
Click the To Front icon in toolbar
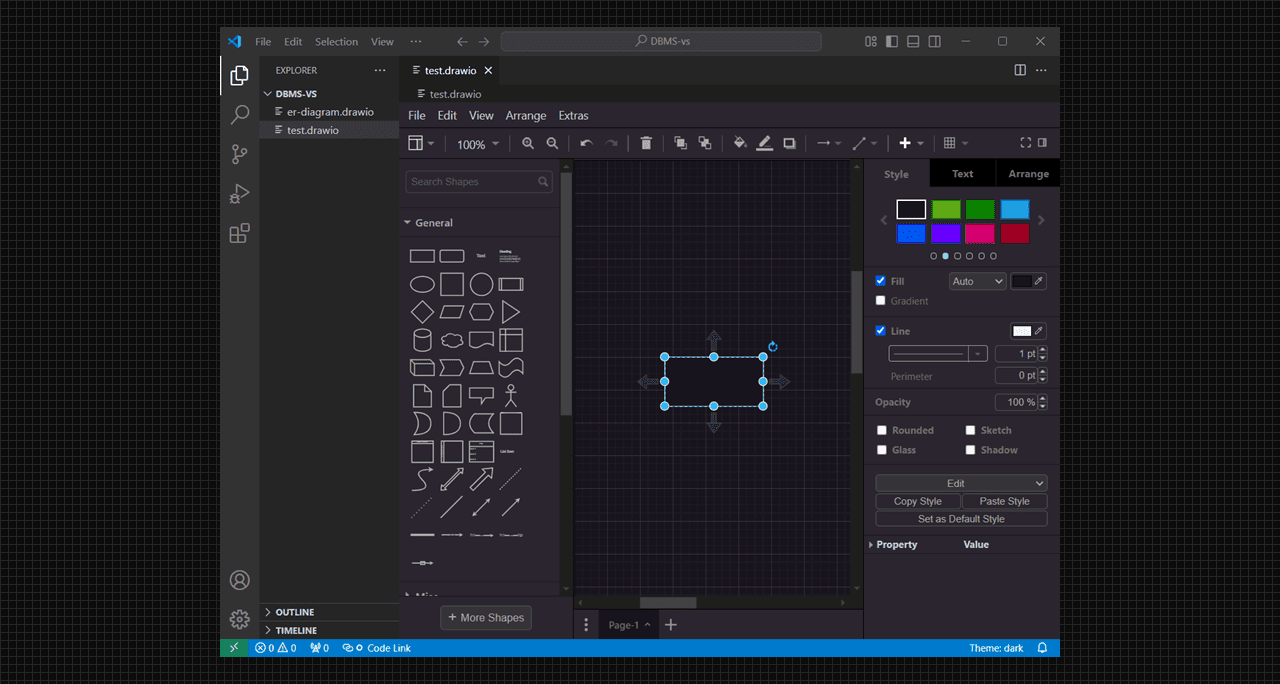(680, 144)
